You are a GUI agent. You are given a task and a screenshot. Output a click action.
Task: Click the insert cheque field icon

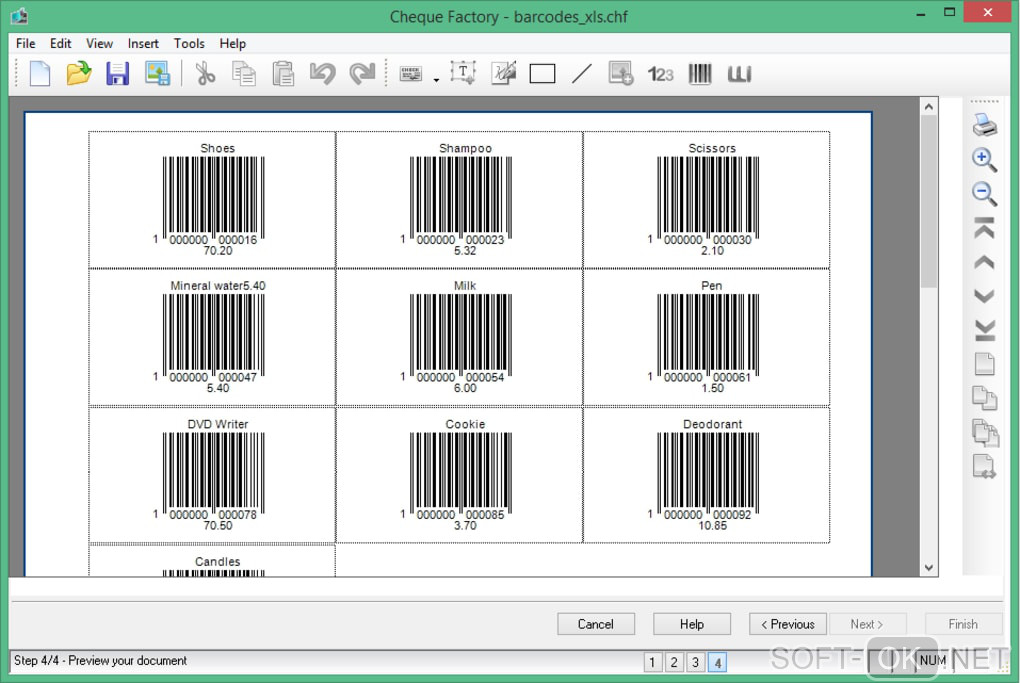[x=410, y=74]
